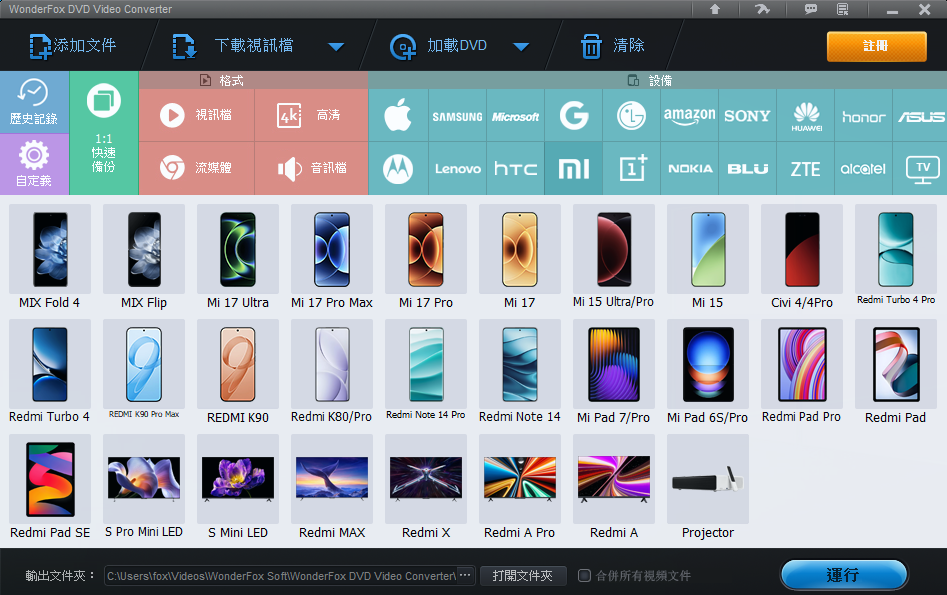Click the 格式 format section header
Viewport: 947px width, 595px height.
click(222, 80)
